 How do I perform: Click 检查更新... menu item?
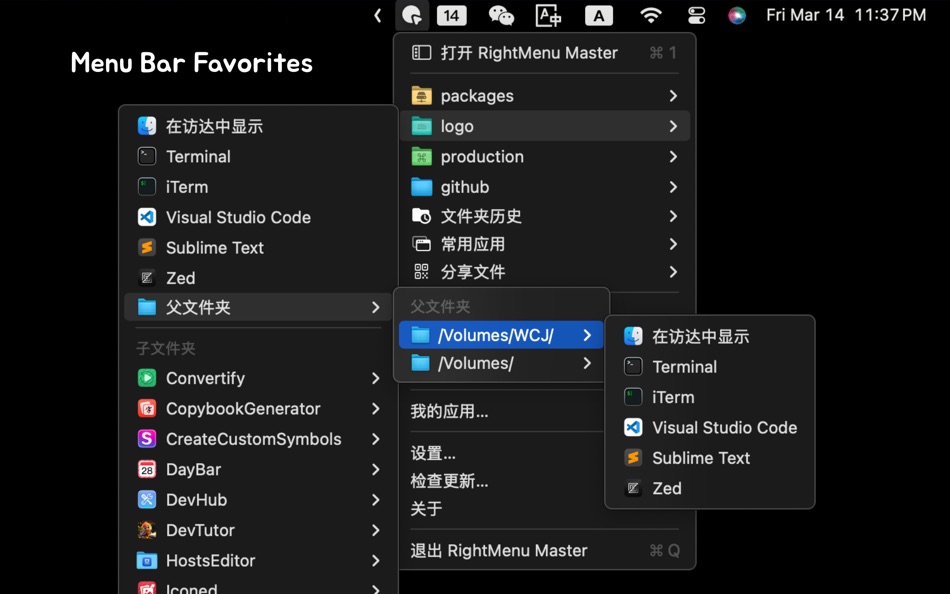tap(449, 481)
